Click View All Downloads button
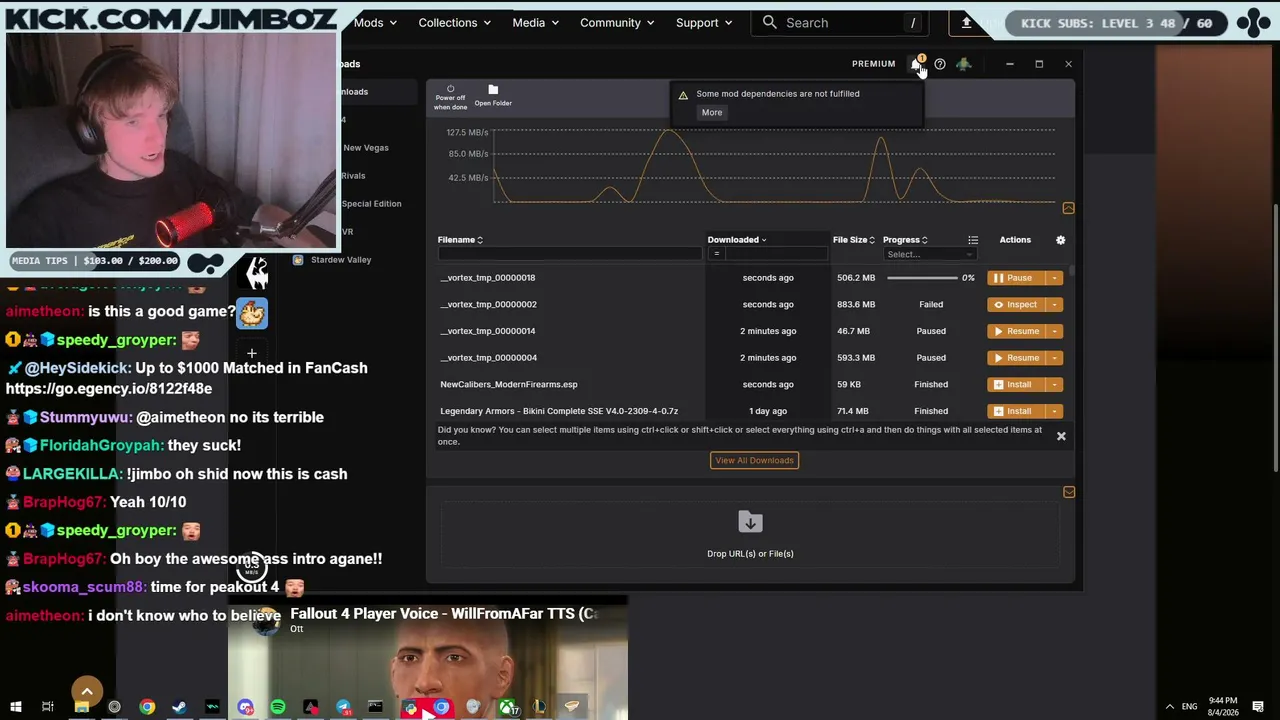 754,460
